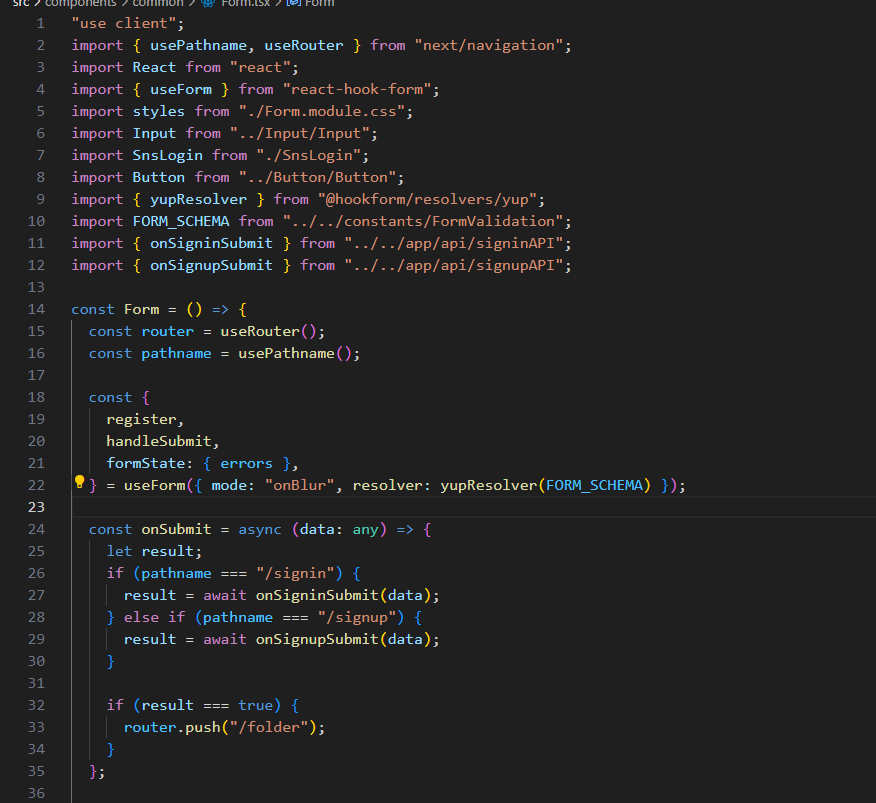The image size is (876, 803).
Task: Click the "@hookform/resolvers/yup" string
Action: tap(427, 199)
